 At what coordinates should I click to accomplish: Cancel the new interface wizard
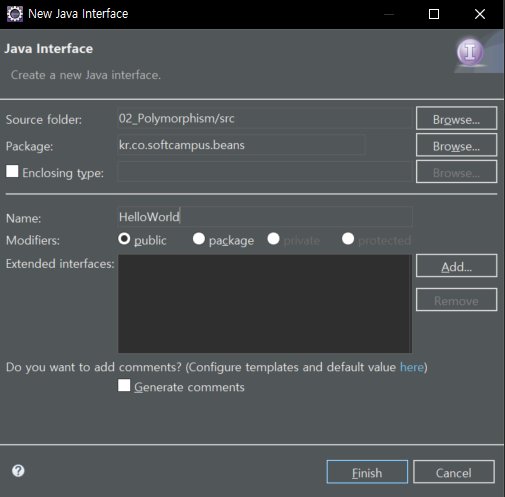click(454, 472)
